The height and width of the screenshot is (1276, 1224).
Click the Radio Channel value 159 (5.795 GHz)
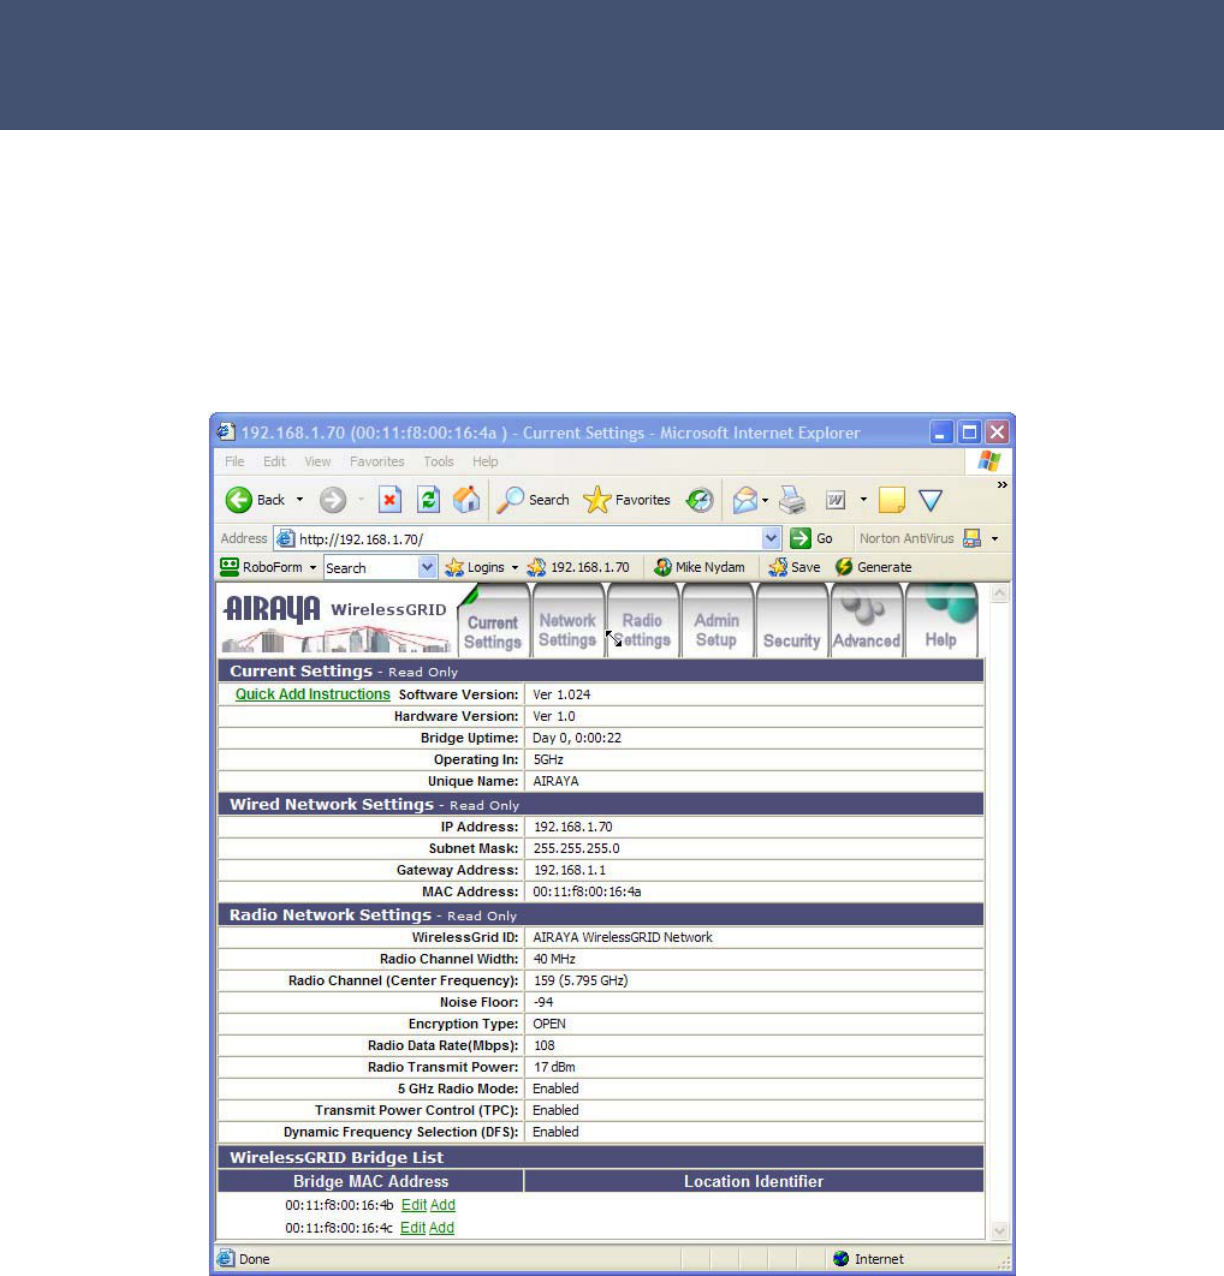click(x=581, y=981)
